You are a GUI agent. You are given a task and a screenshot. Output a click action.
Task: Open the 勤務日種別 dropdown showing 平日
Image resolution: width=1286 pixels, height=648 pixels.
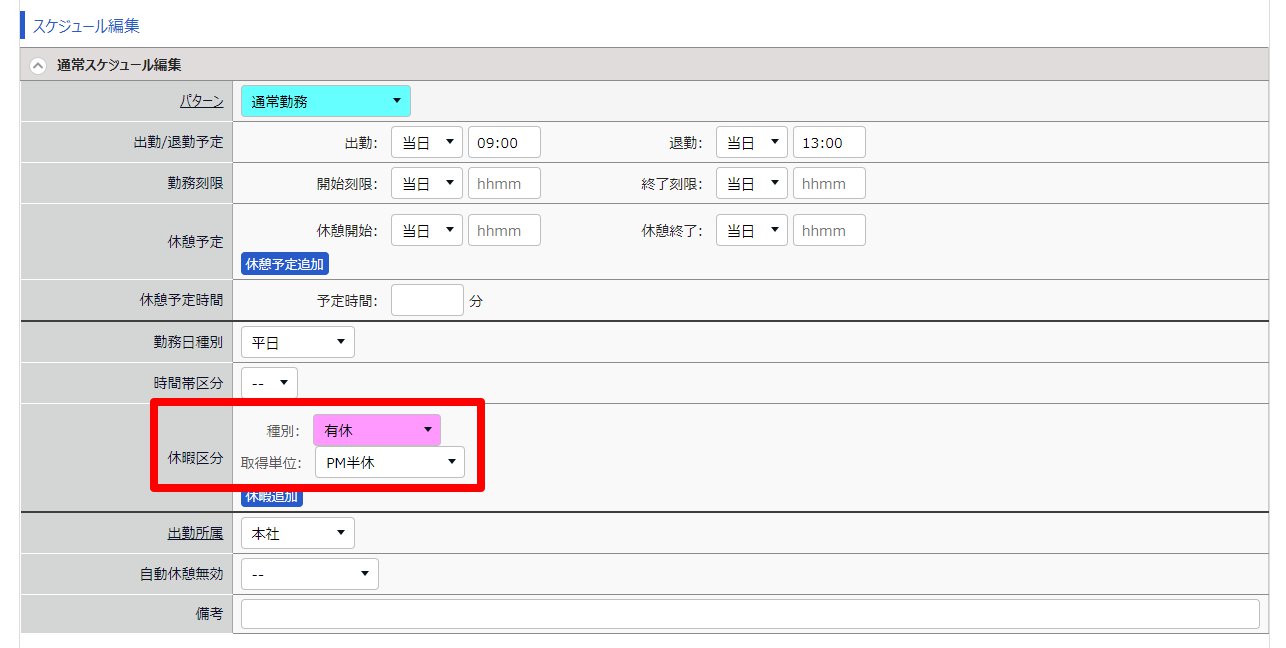[298, 343]
